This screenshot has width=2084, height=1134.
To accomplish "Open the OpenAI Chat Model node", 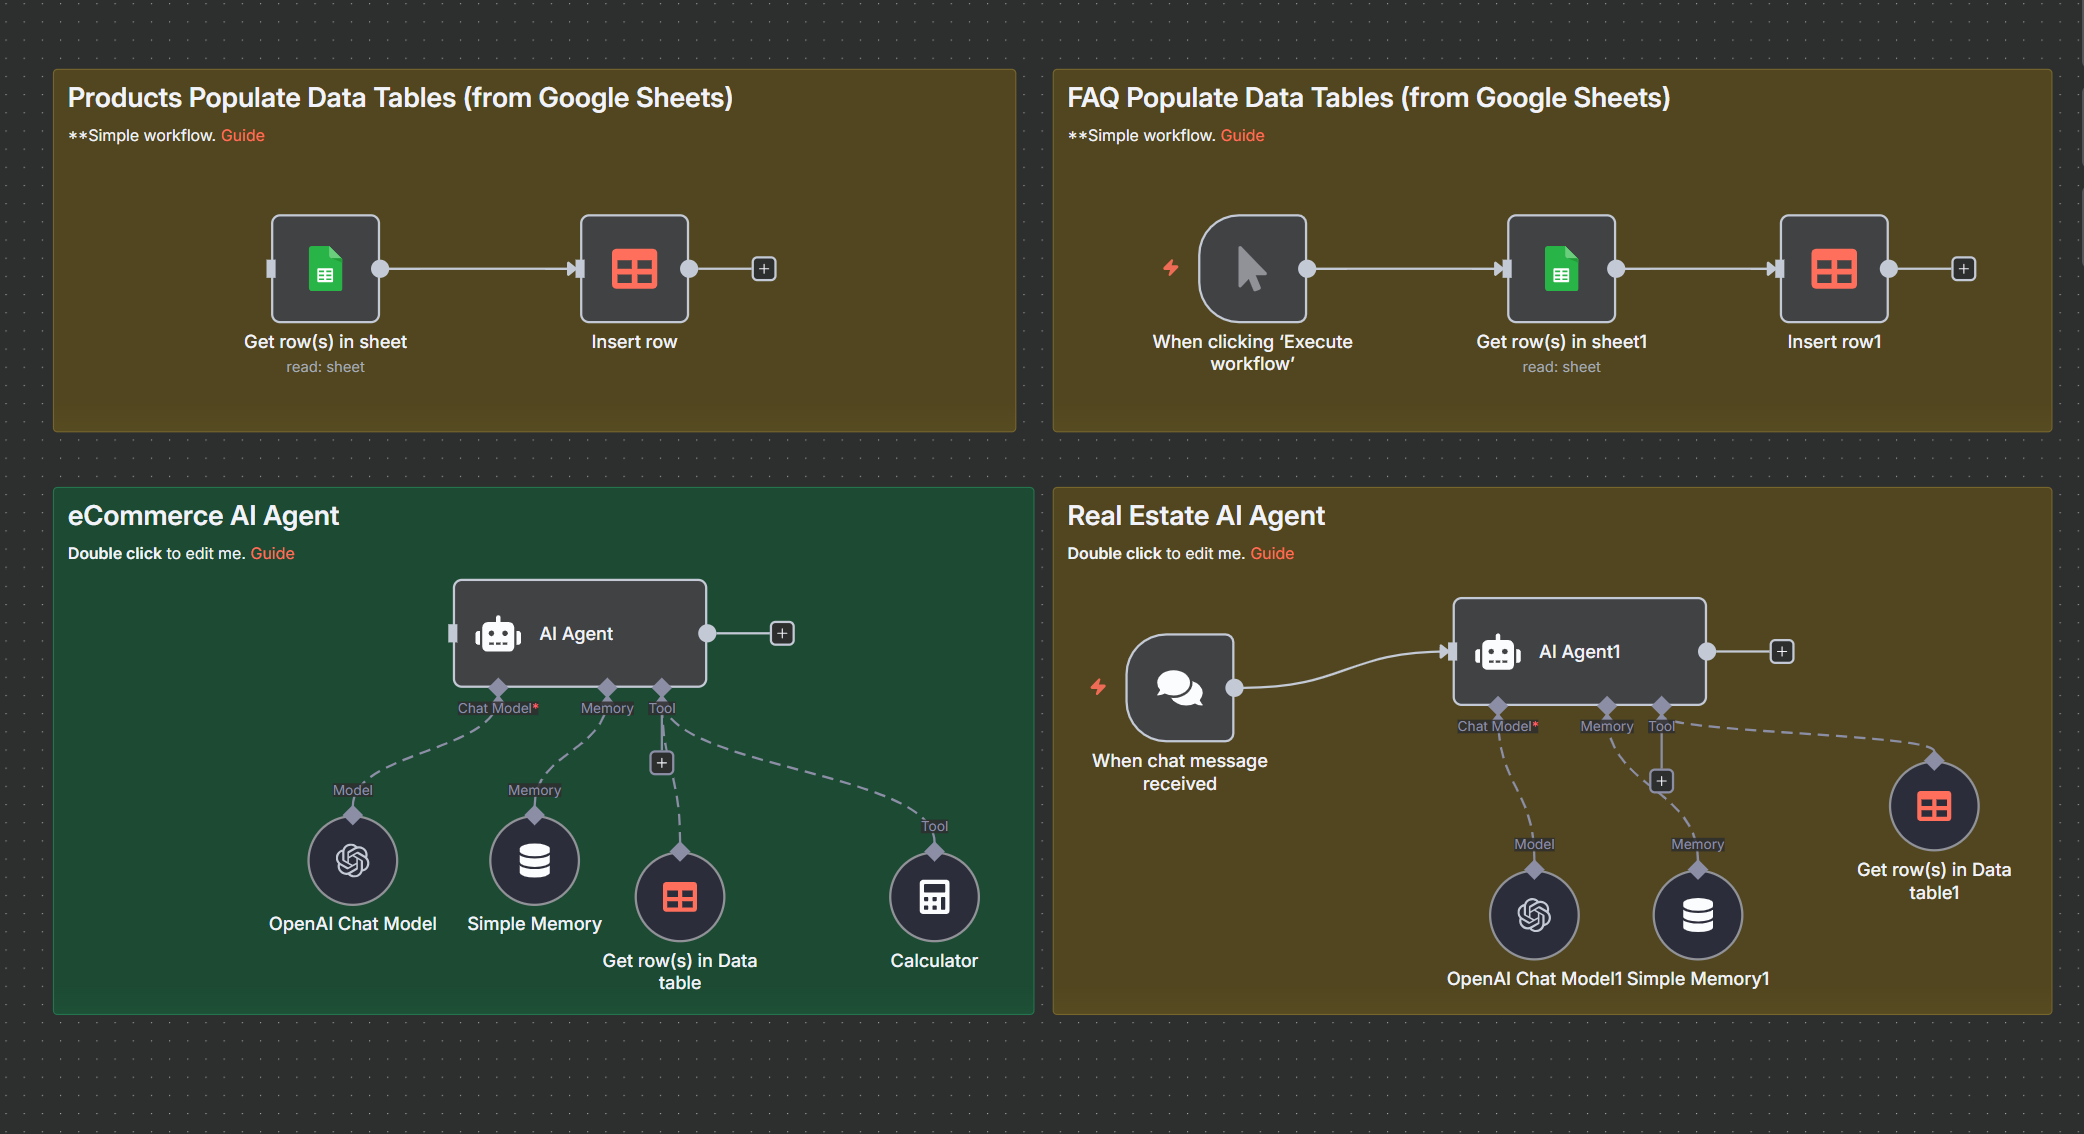I will [x=352, y=860].
